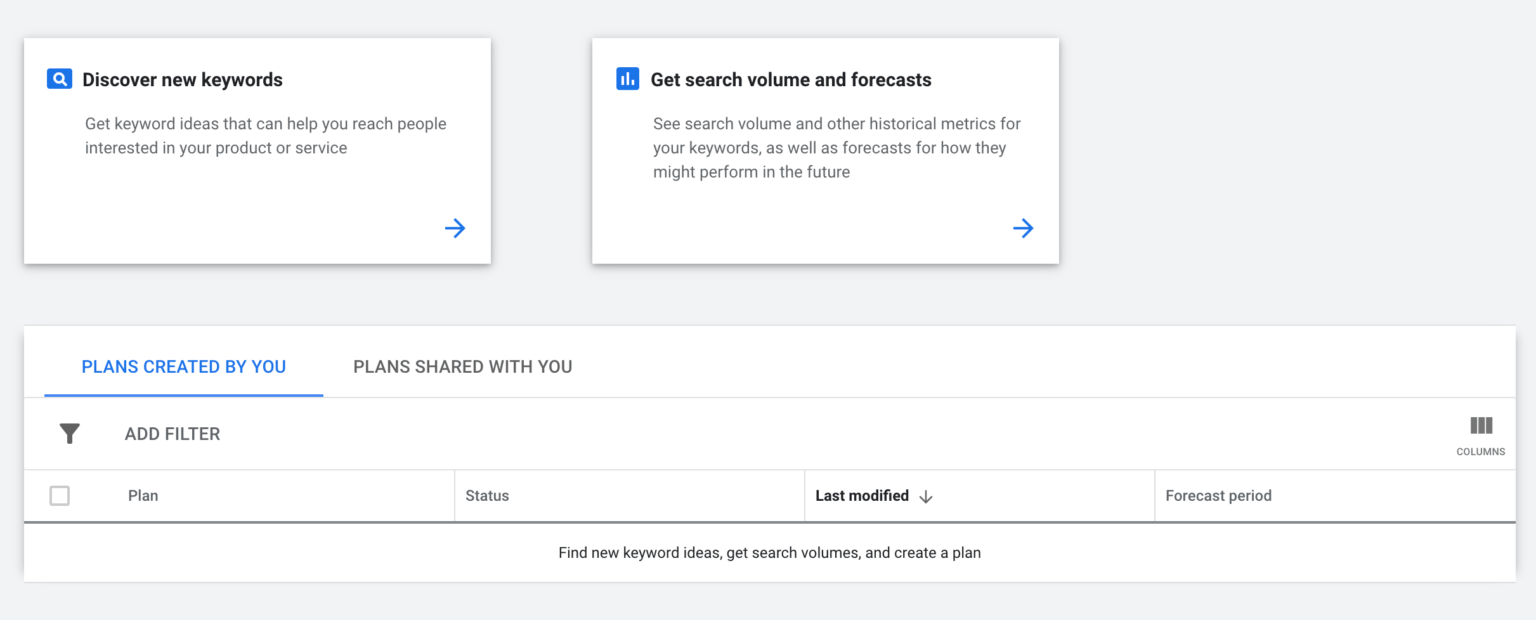Image resolution: width=1536 pixels, height=620 pixels.
Task: Click the Plan column header
Action: [x=143, y=495]
